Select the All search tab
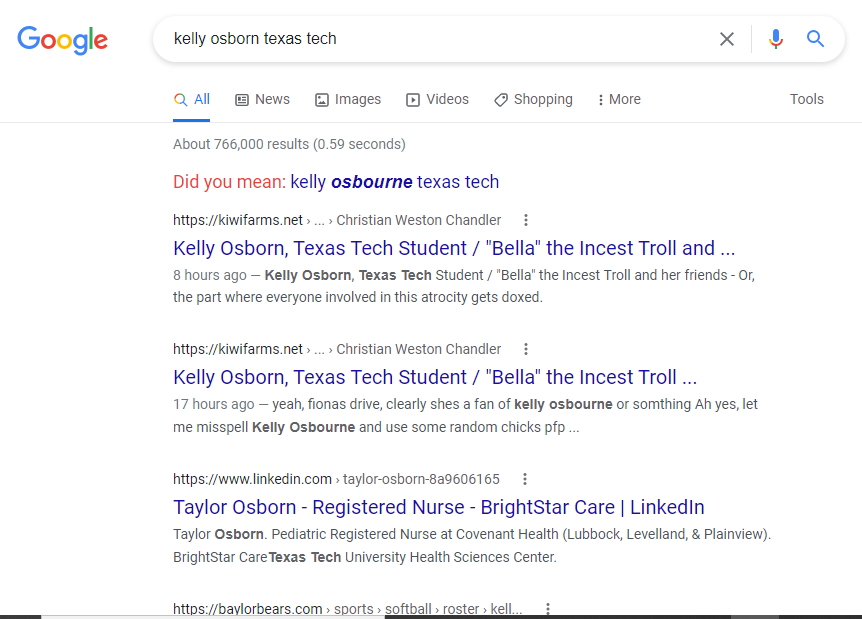 coord(191,100)
